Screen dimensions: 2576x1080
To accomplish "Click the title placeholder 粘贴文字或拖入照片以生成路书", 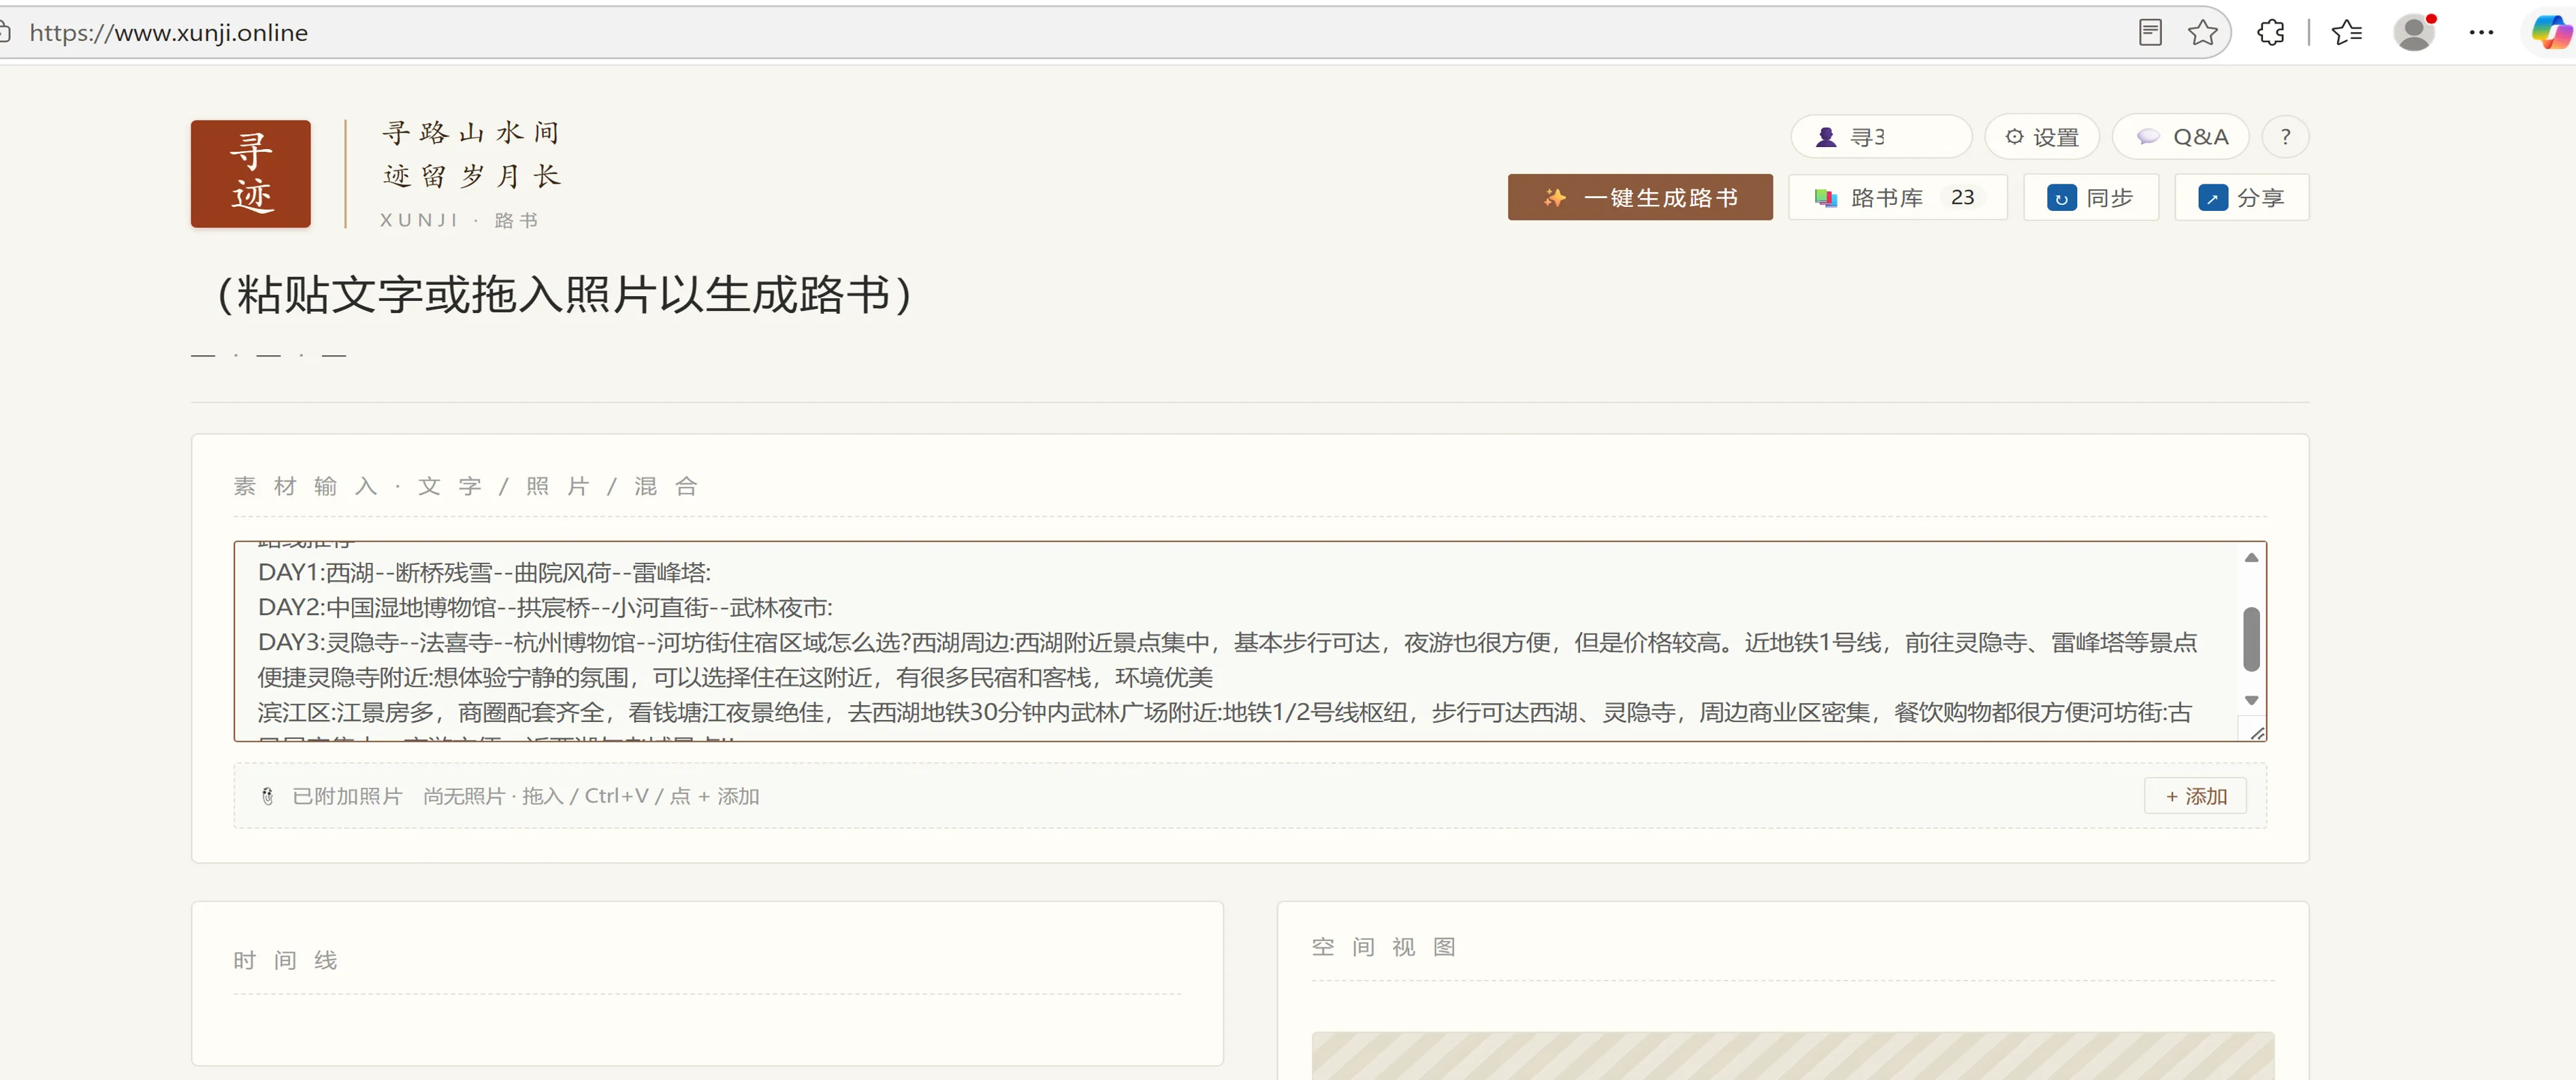I will pyautogui.click(x=564, y=295).
